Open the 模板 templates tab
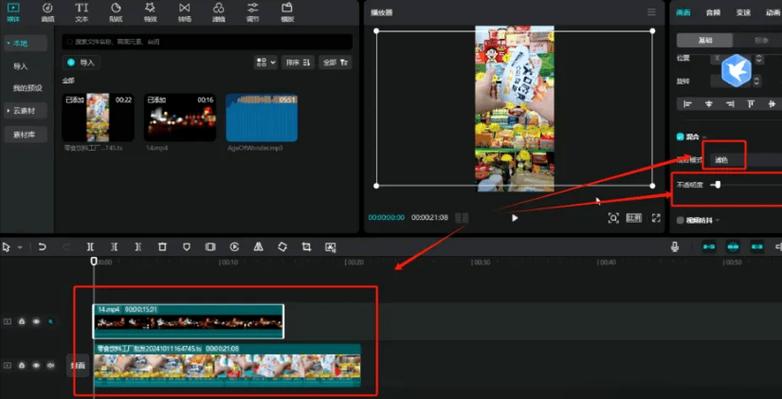Image resolution: width=782 pixels, height=399 pixels. click(287, 12)
